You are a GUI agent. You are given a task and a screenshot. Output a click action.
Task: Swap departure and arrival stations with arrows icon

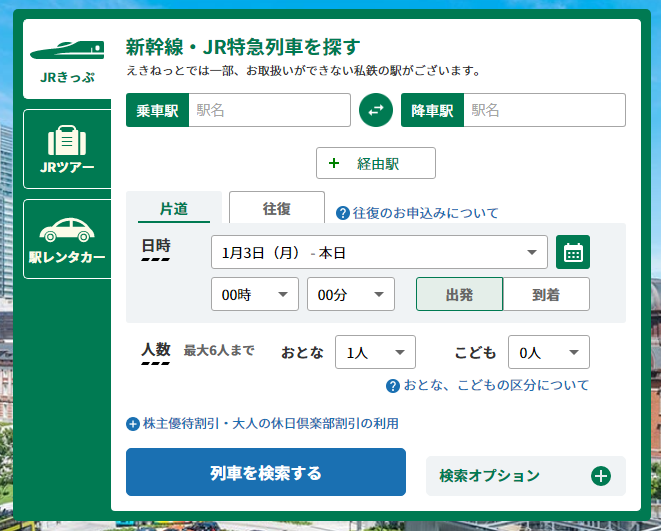[x=376, y=110]
